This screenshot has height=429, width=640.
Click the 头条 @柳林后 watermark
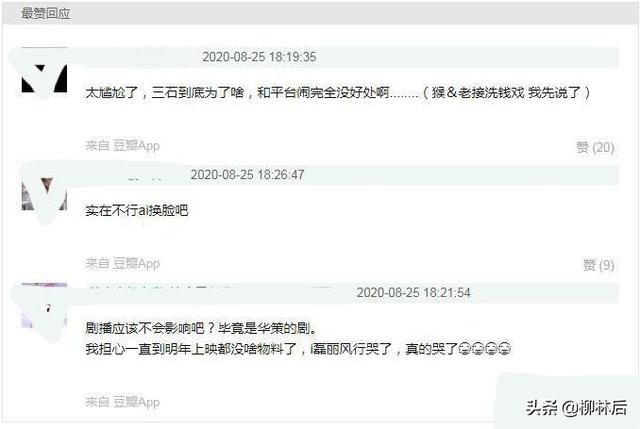(576, 407)
